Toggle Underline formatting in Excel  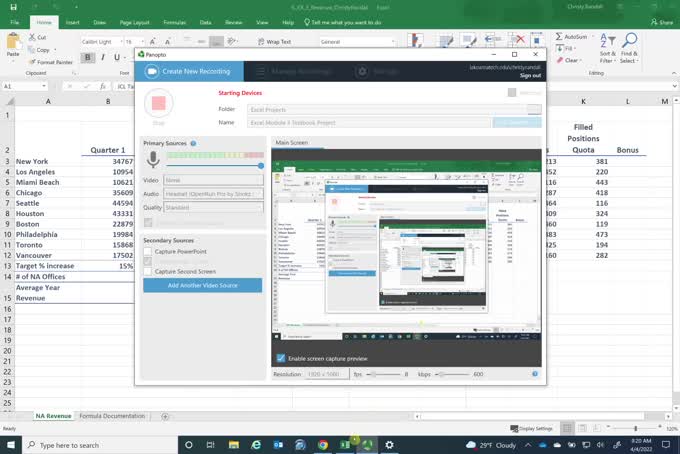[117, 57]
